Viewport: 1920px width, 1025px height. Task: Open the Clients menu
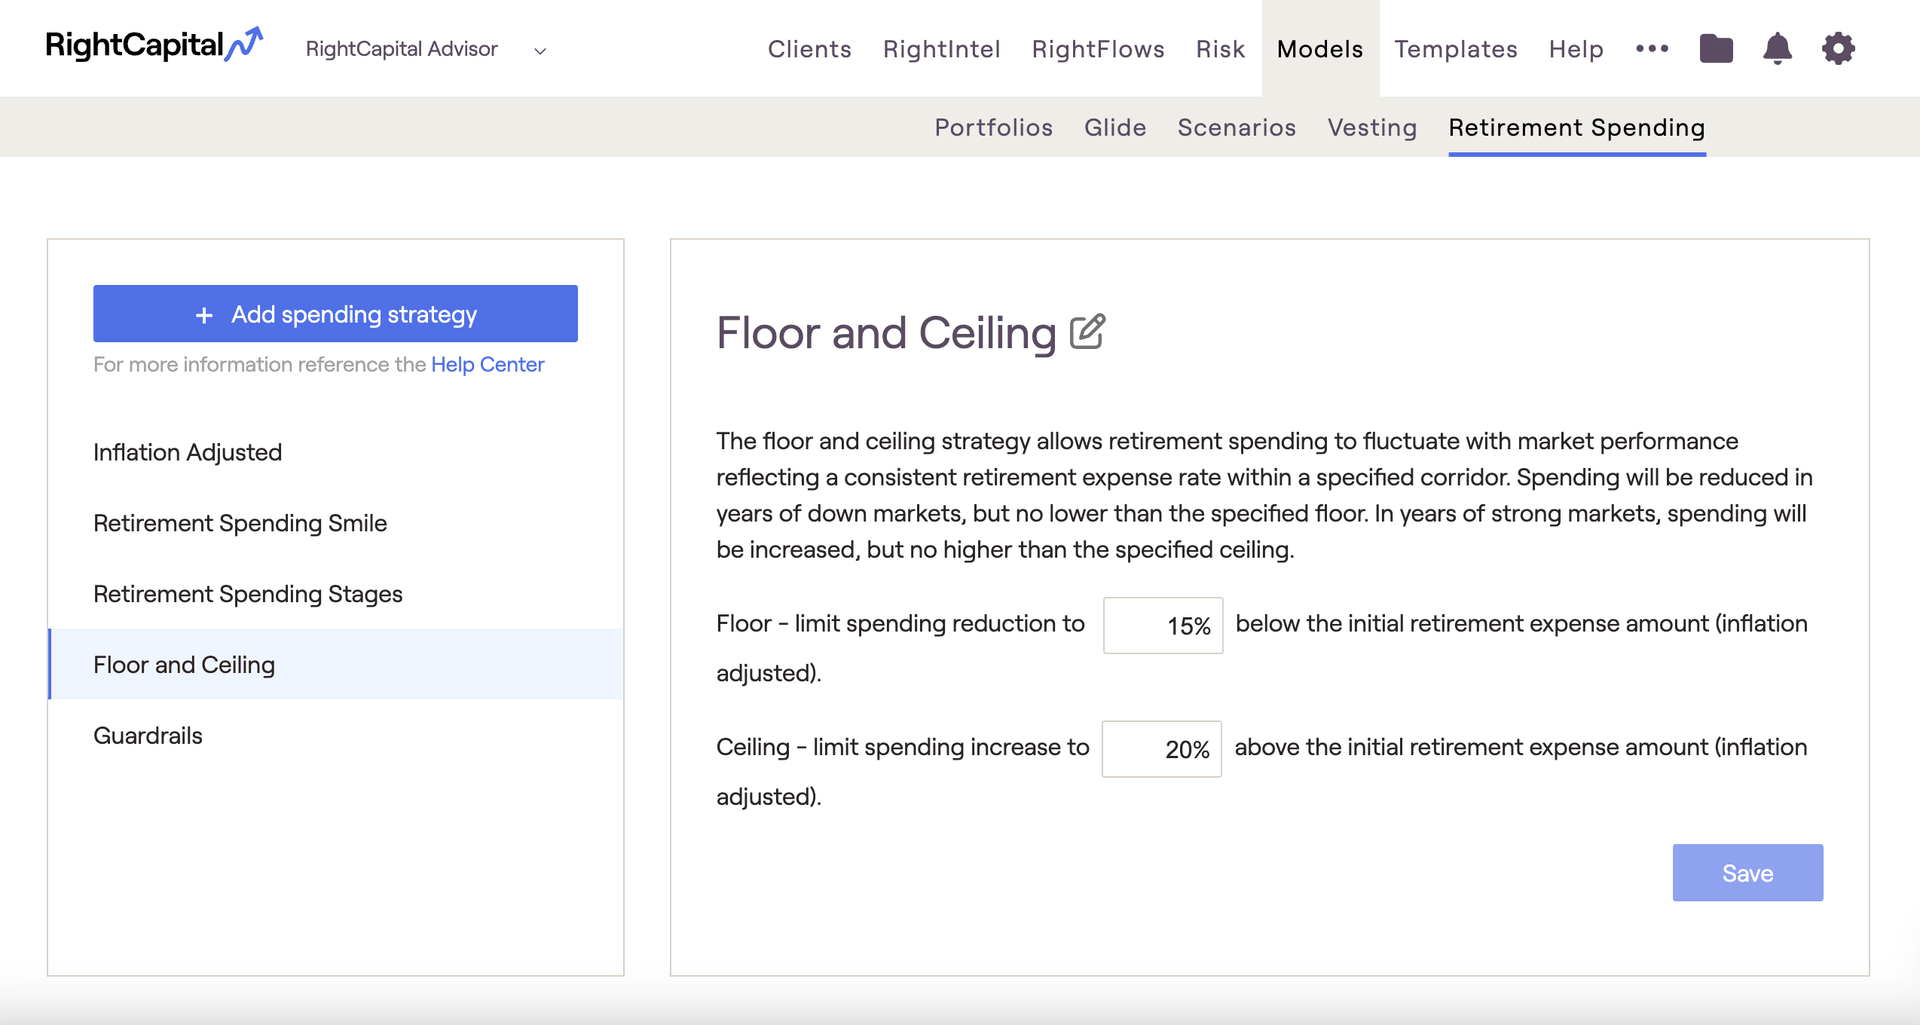tap(809, 49)
